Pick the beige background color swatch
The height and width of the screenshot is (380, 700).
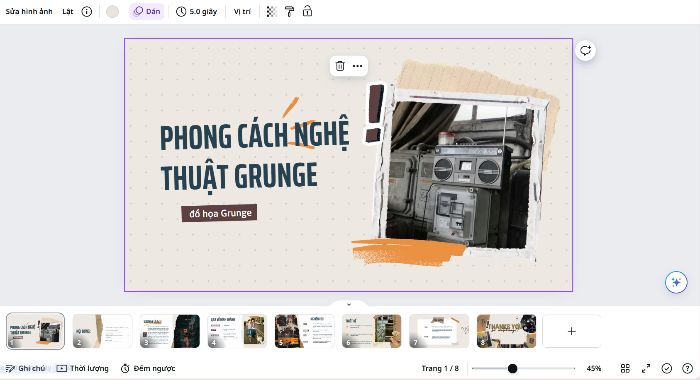click(x=112, y=12)
